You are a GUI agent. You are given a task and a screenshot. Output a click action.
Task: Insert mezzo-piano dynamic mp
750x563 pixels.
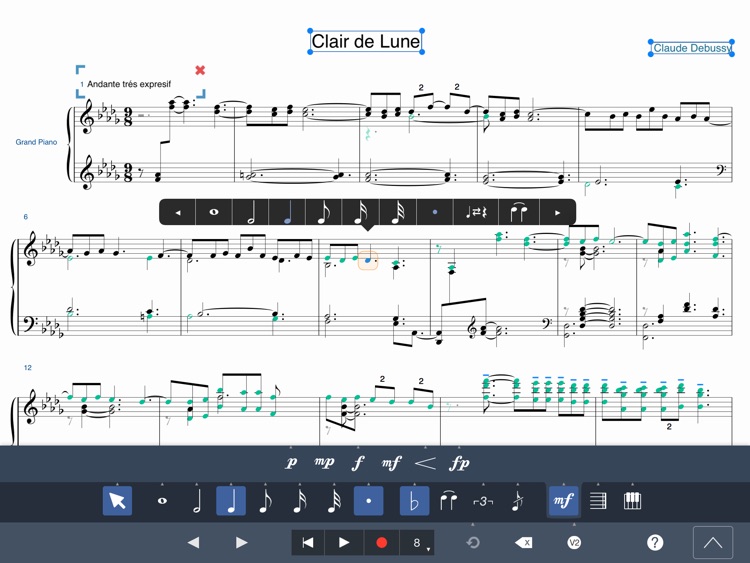pos(324,463)
